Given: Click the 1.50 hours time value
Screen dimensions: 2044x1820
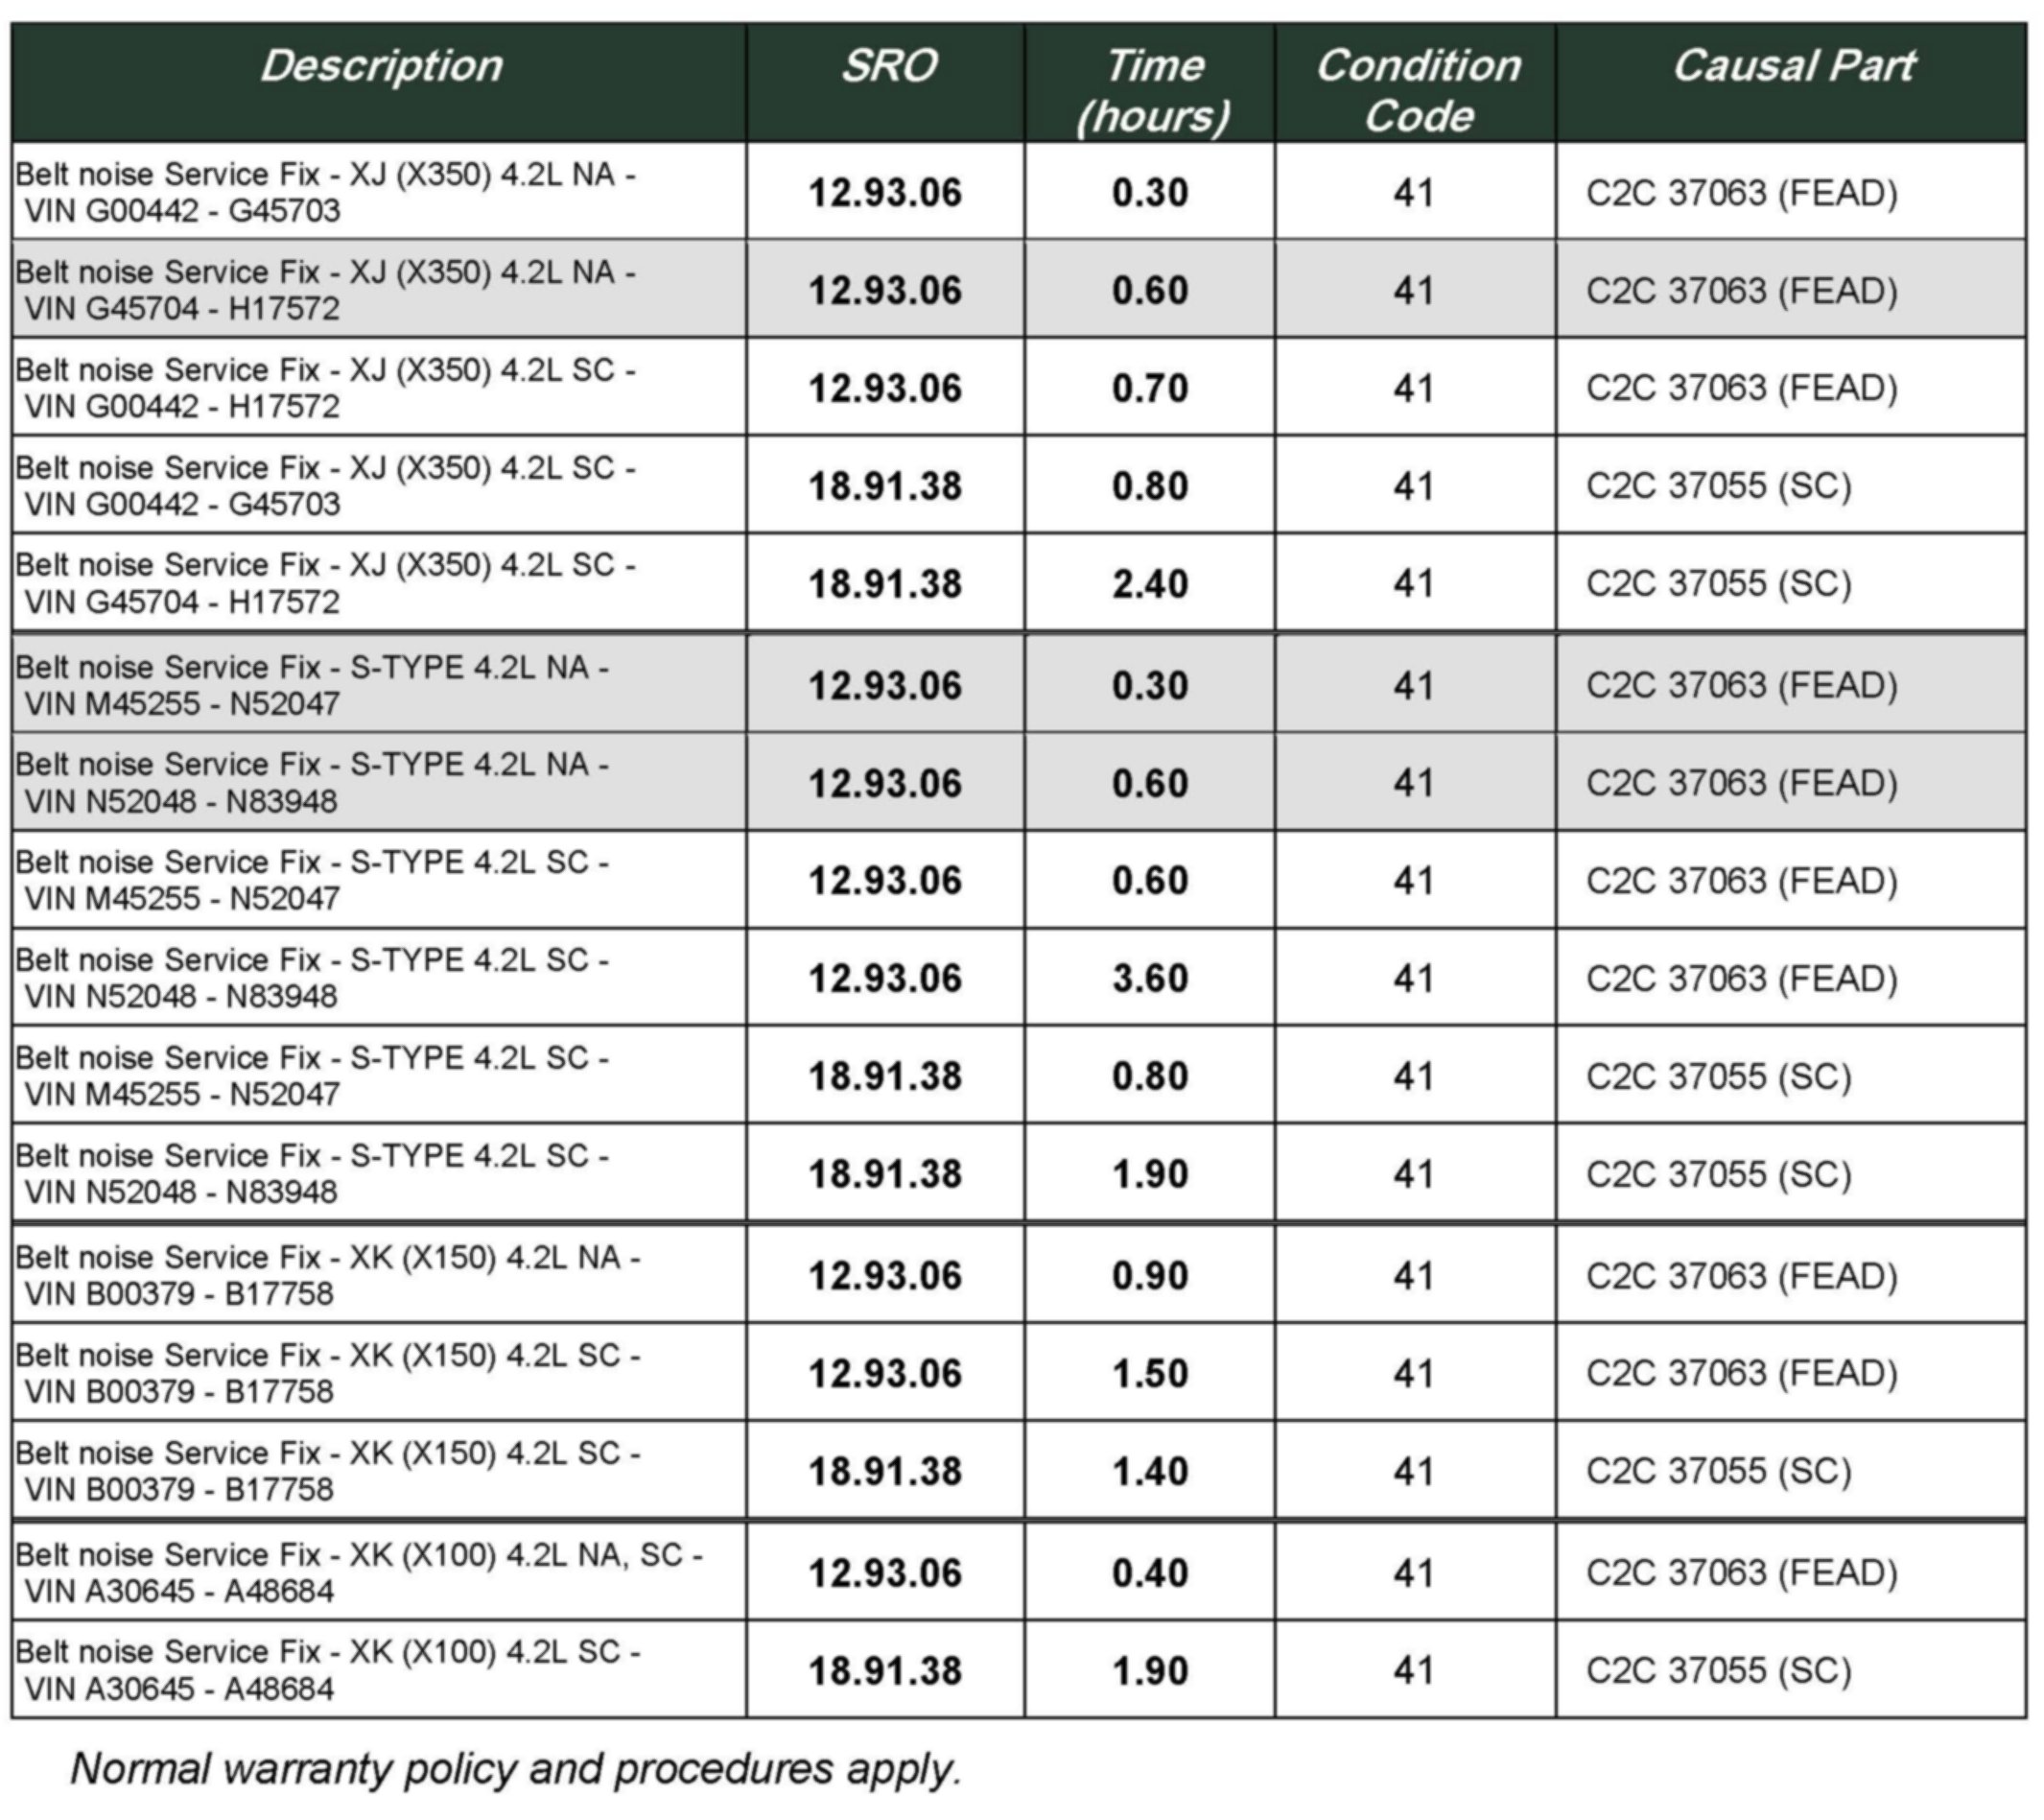Looking at the screenshot, I should pyautogui.click(x=1150, y=1374).
